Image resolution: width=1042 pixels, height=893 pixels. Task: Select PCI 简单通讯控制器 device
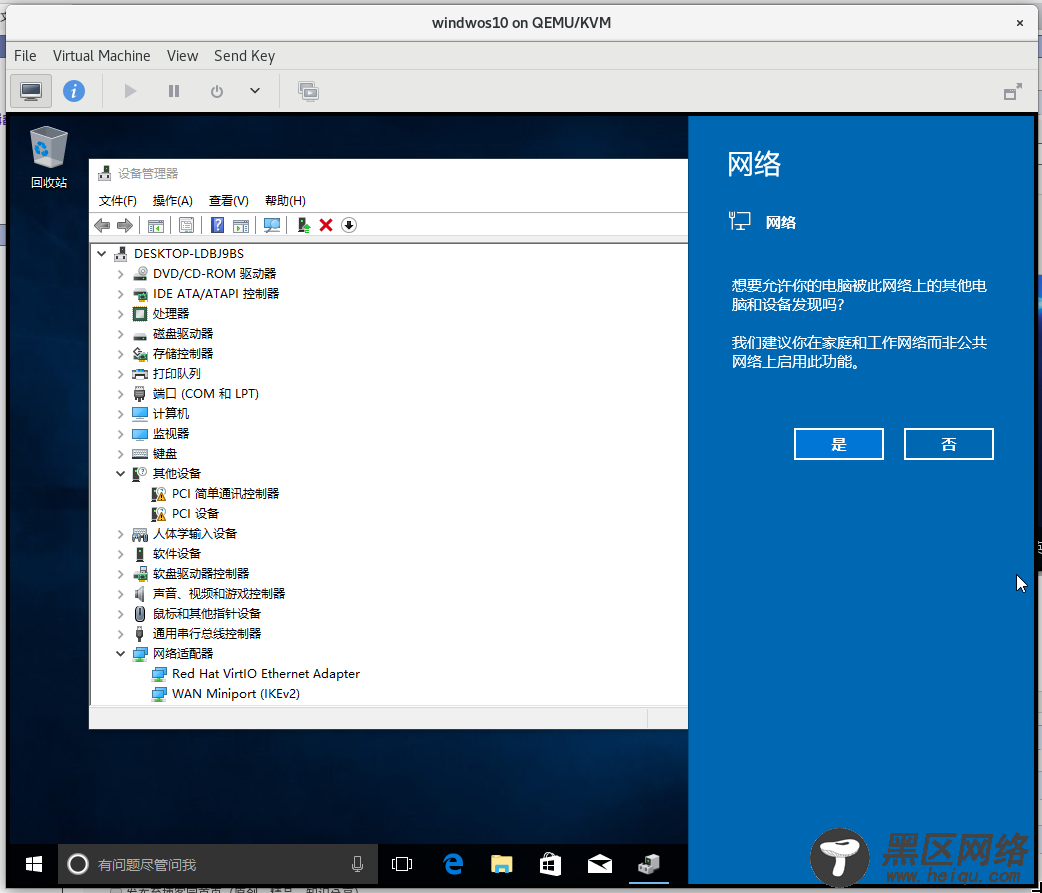click(225, 494)
